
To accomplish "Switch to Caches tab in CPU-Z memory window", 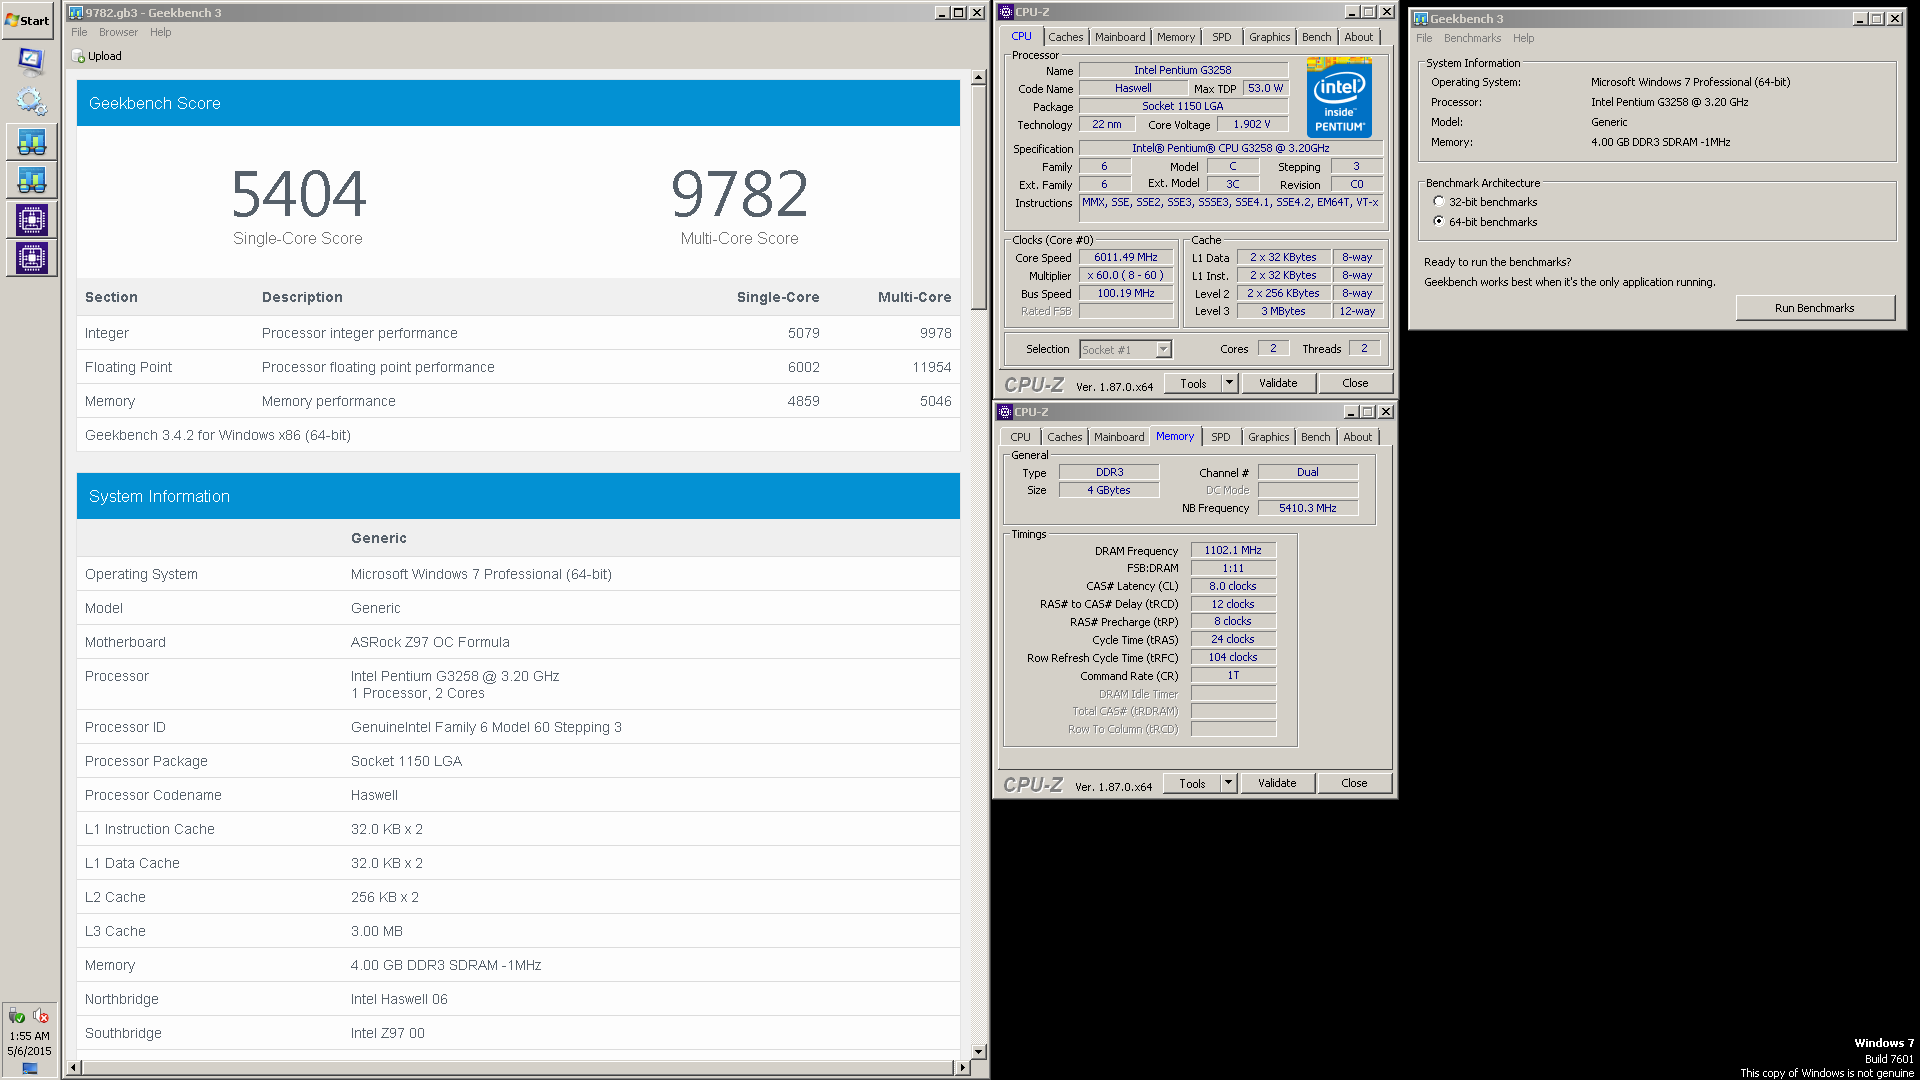I will pos(1064,437).
